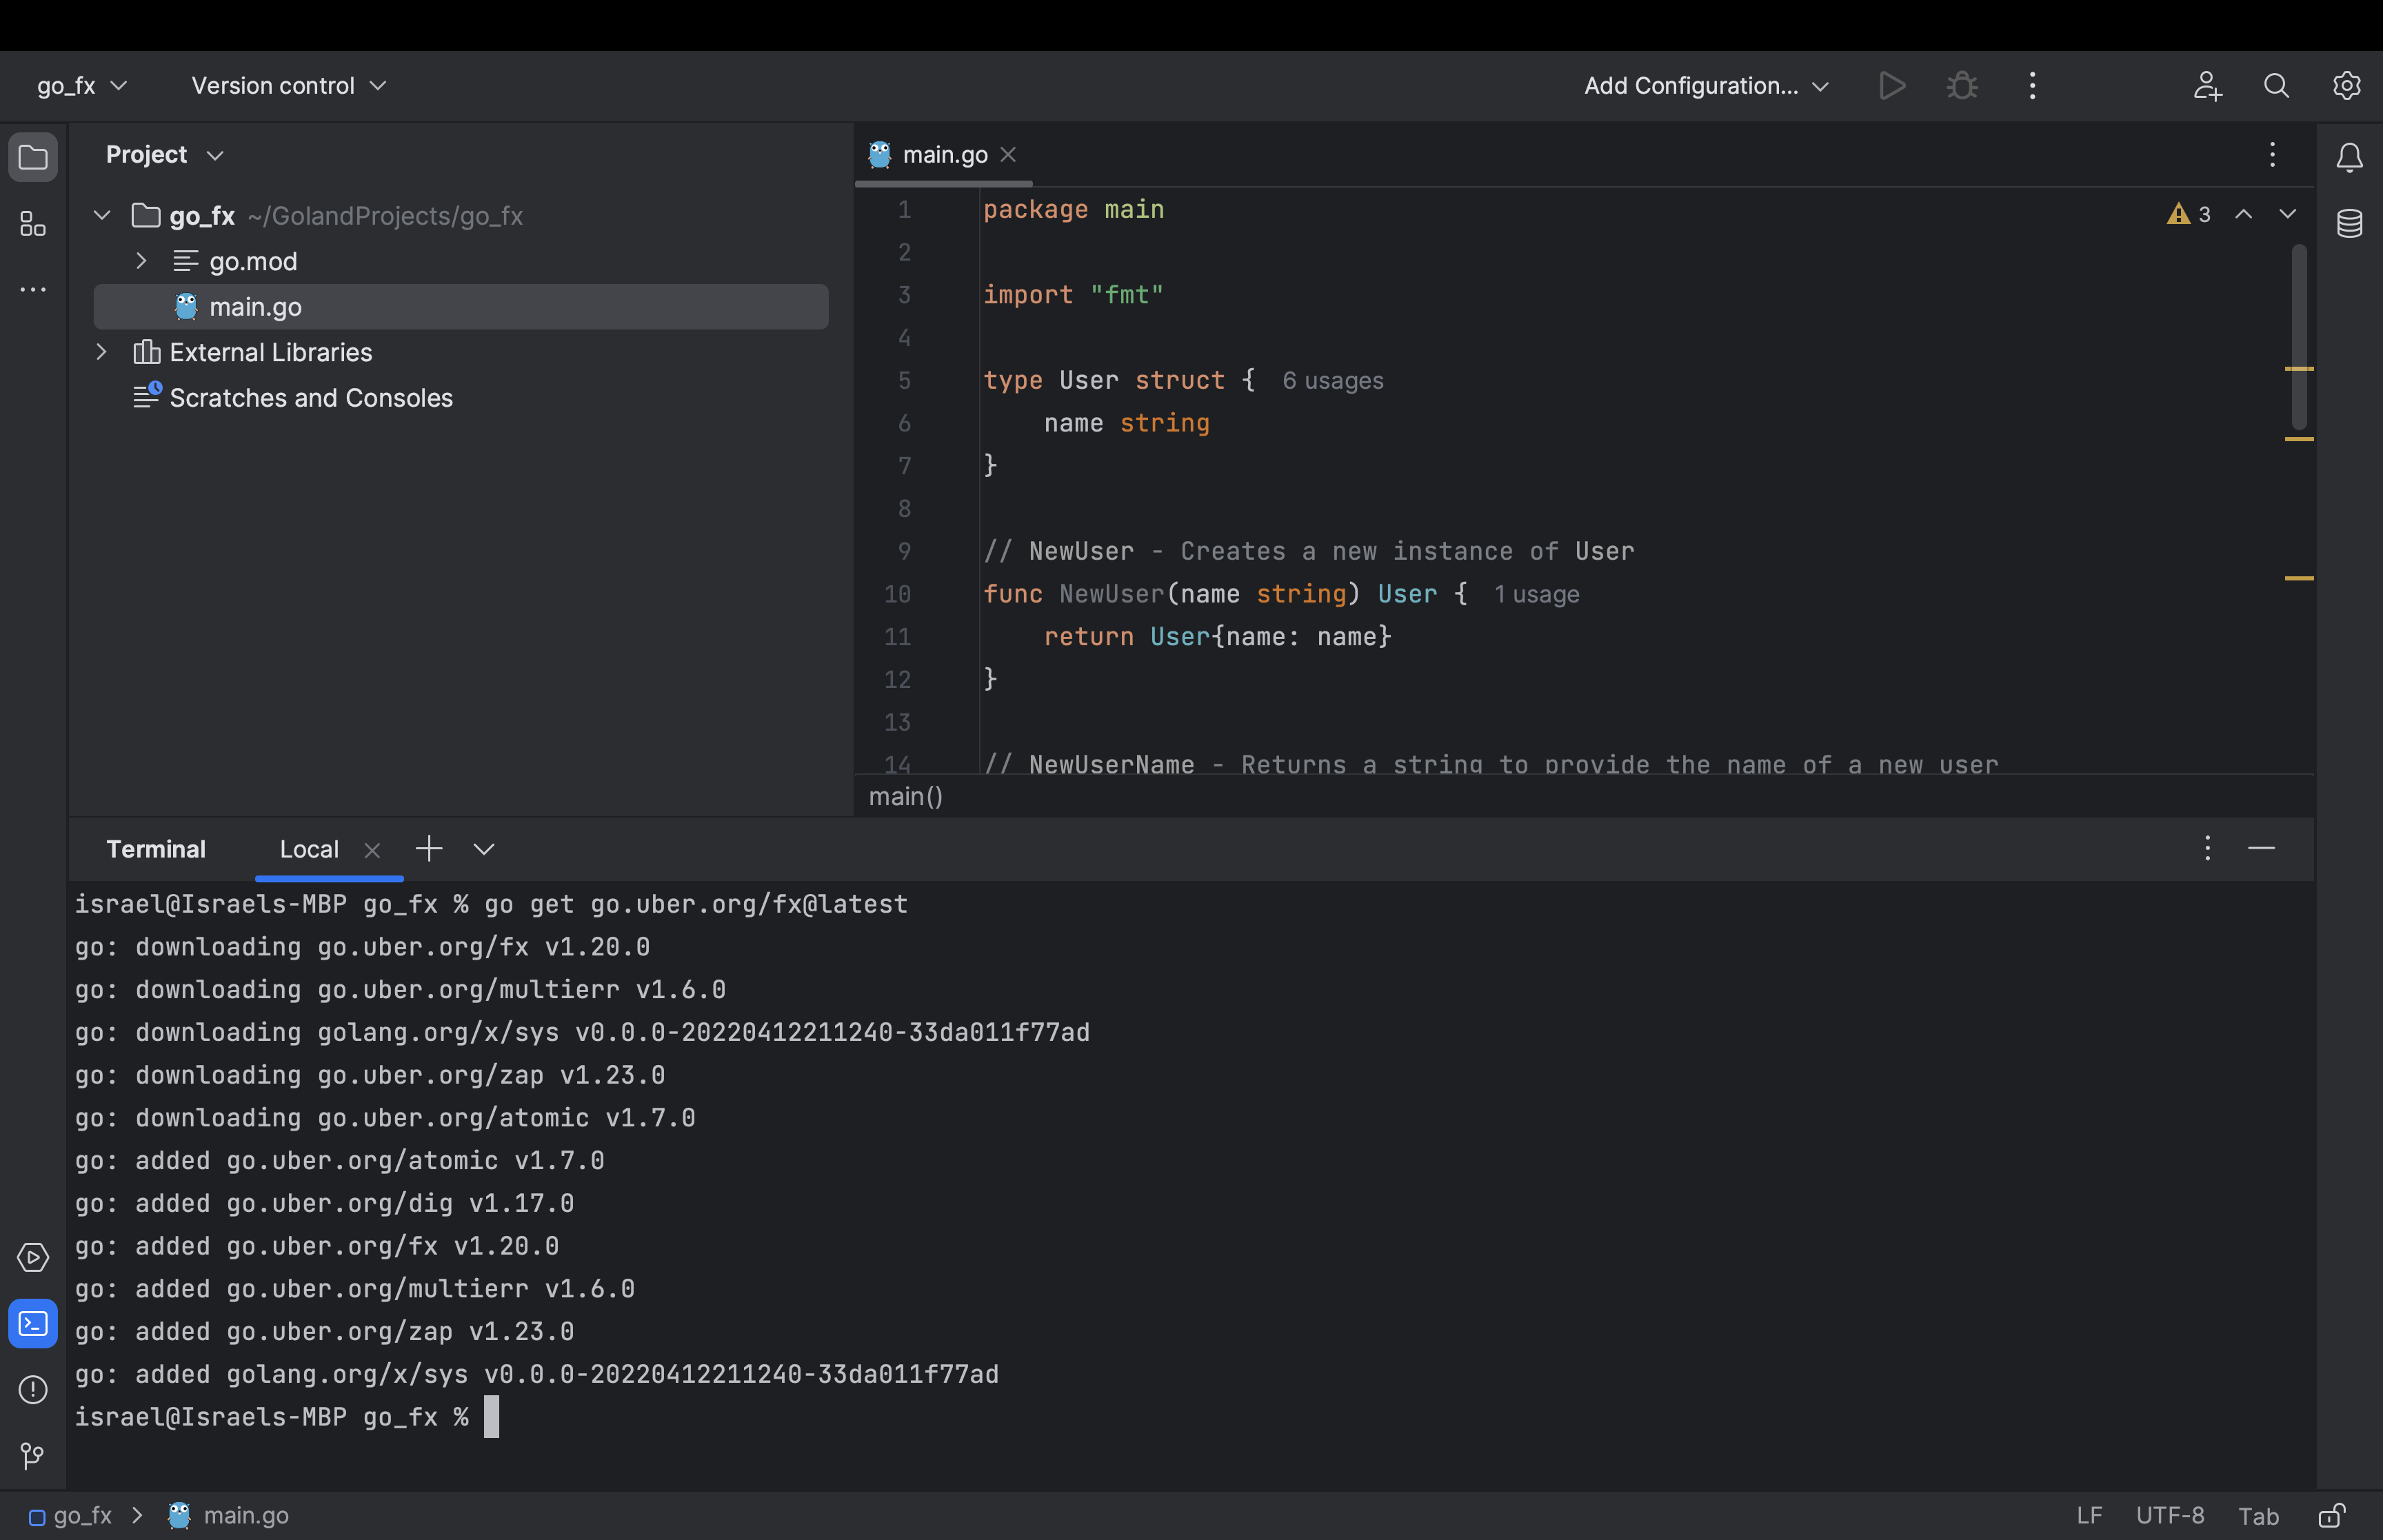The width and height of the screenshot is (2383, 1540).
Task: Start a debugging session with the bug icon
Action: (1961, 85)
